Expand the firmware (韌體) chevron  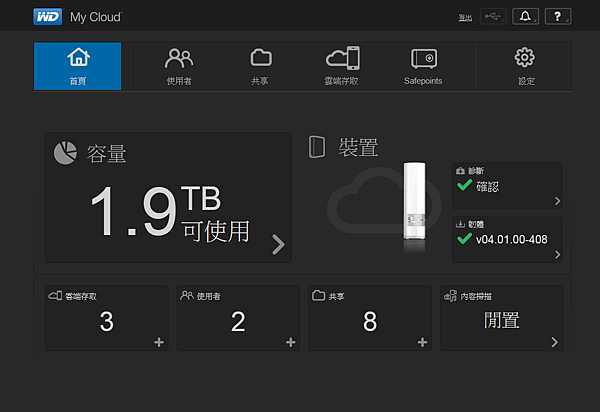click(558, 255)
